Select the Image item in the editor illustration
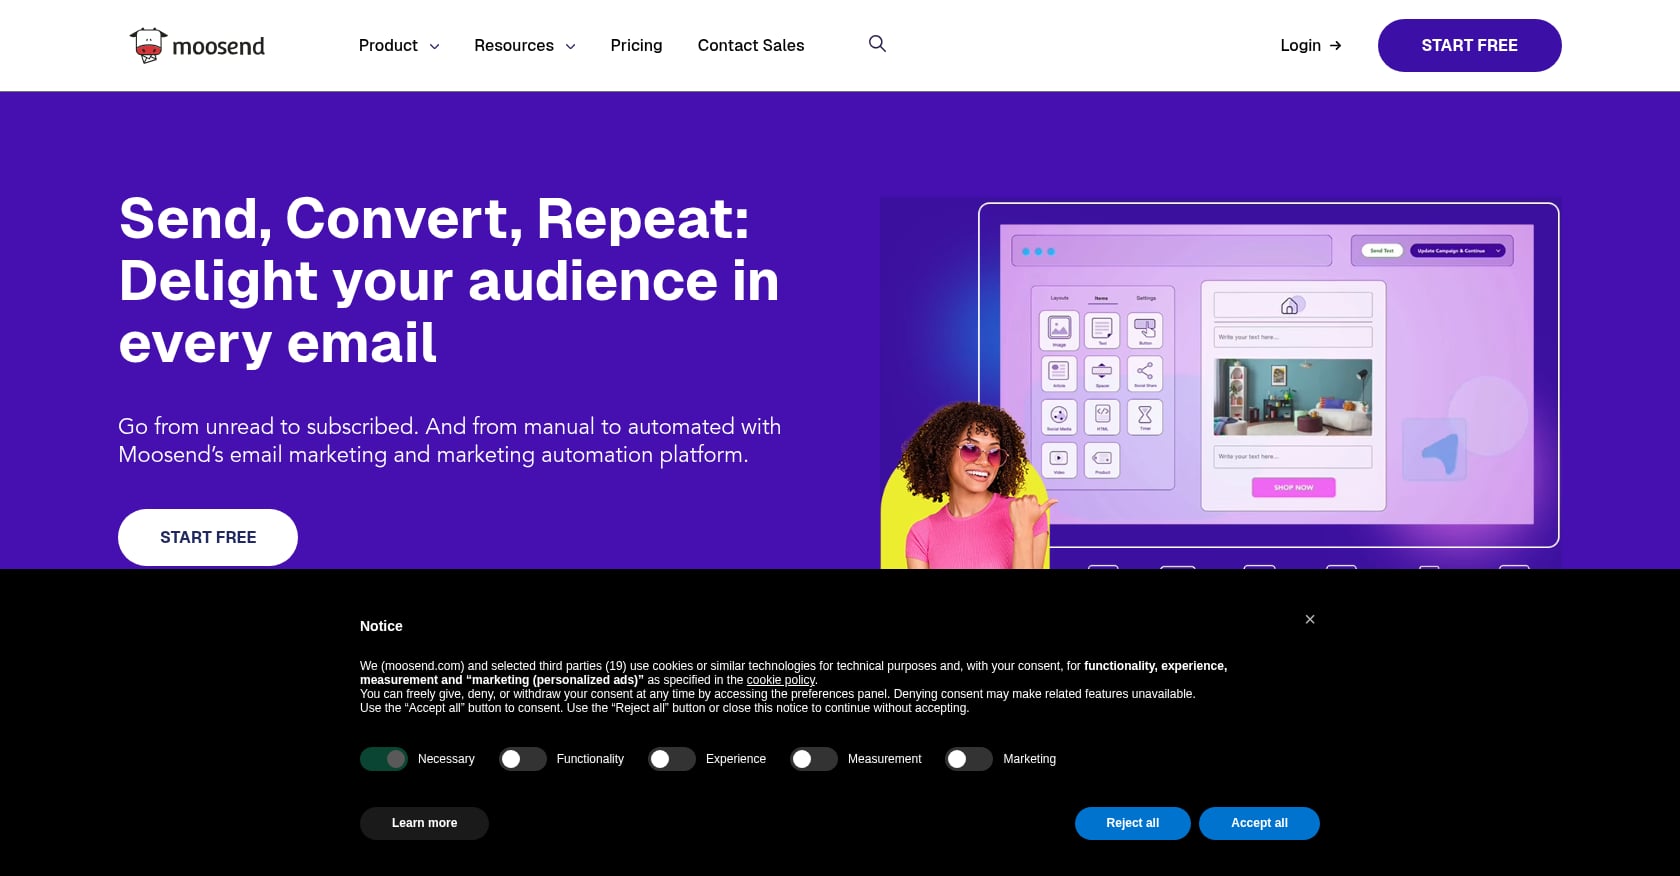Screen dimensions: 1680x876 pos(1059,329)
